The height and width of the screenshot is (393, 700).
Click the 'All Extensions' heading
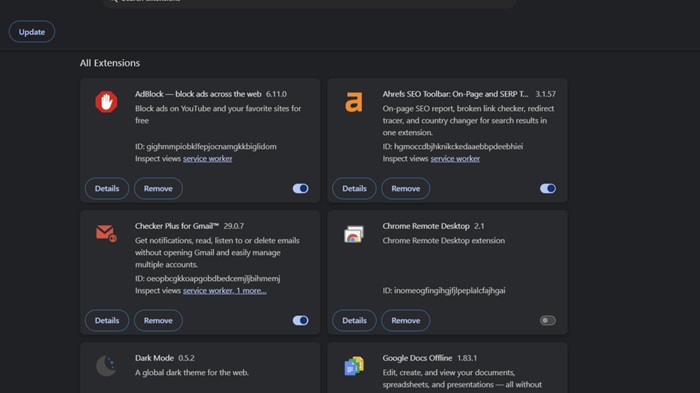110,63
